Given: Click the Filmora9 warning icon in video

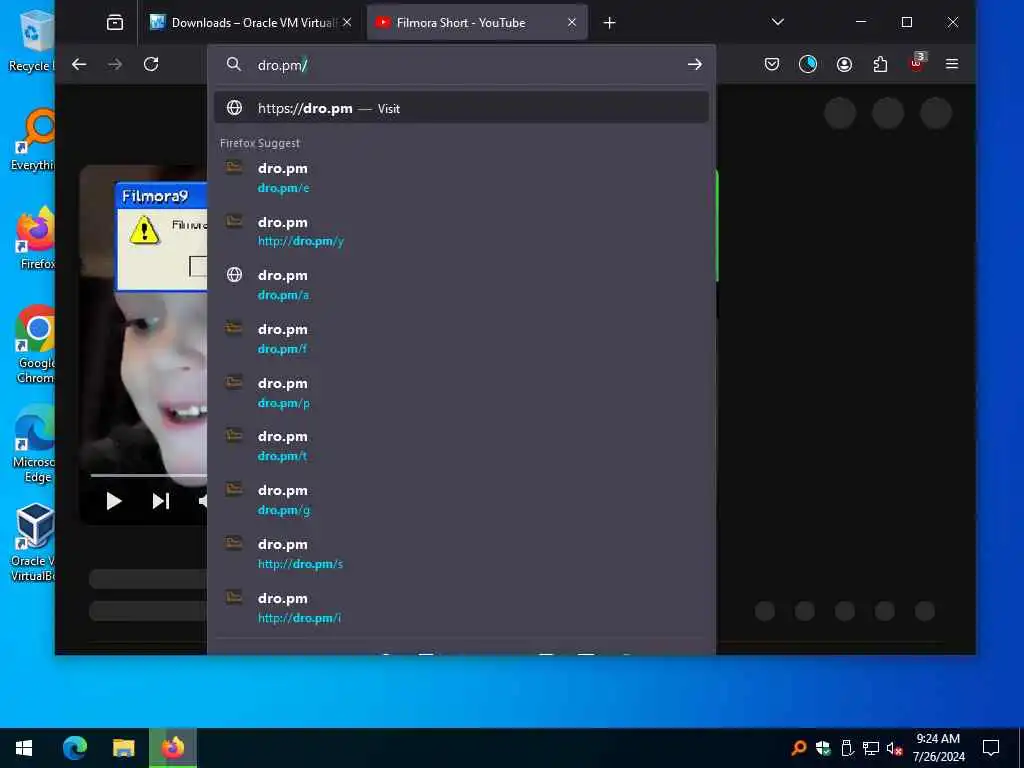Looking at the screenshot, I should [144, 230].
